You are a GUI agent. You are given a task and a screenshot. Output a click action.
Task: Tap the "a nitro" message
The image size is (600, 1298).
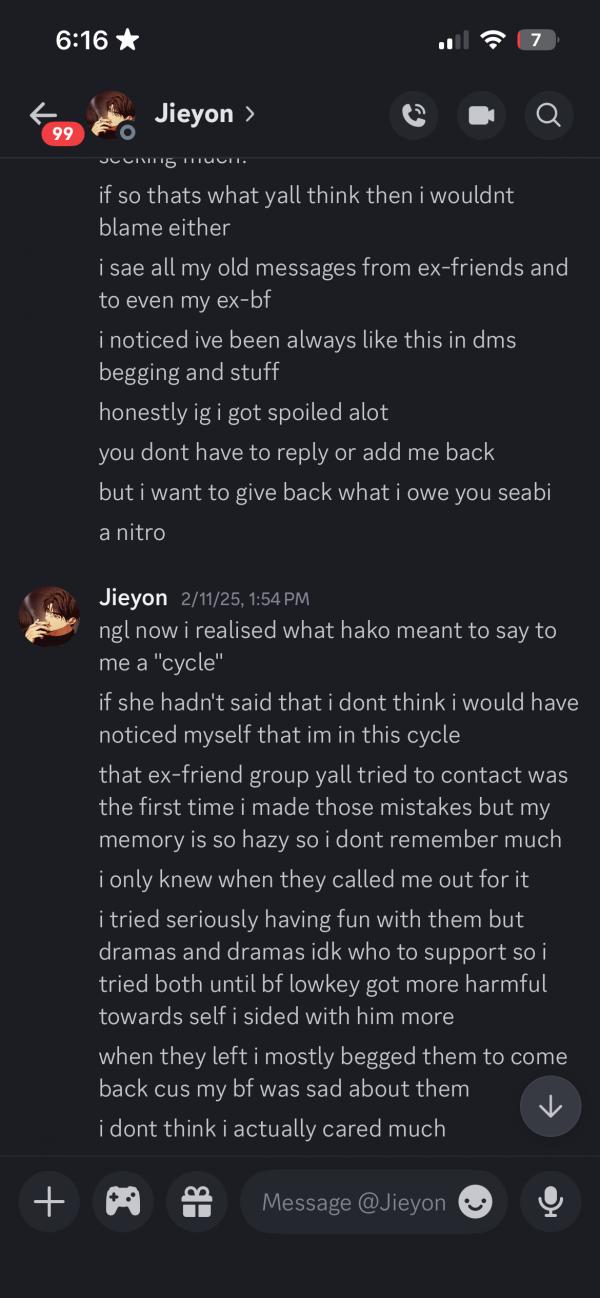(x=132, y=532)
